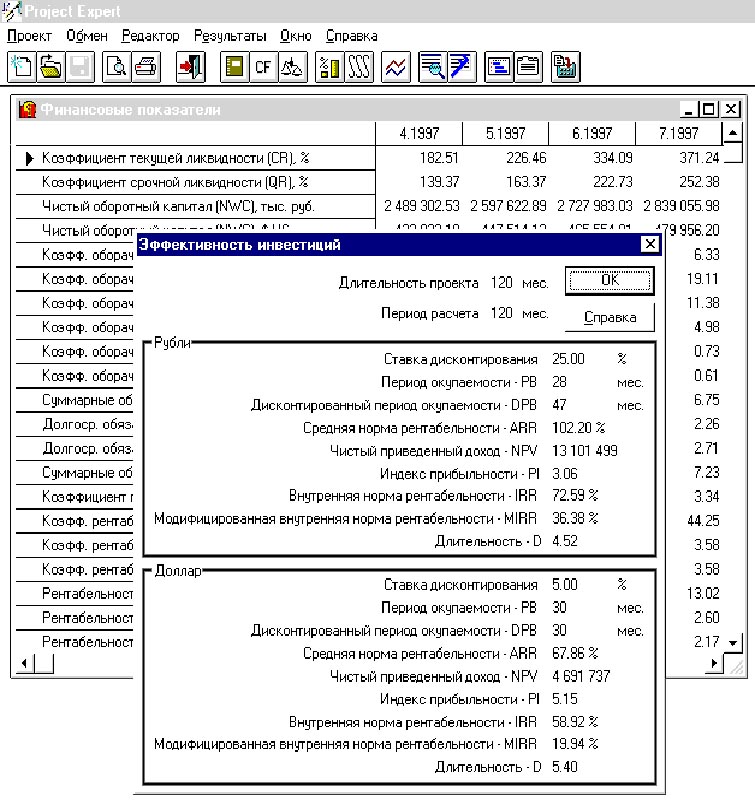This screenshot has width=755, height=800.
Task: Exit the program via the door icon
Action: (x=191, y=67)
